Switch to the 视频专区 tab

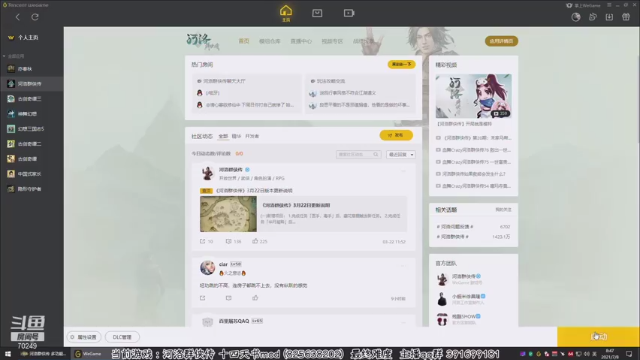coord(332,41)
